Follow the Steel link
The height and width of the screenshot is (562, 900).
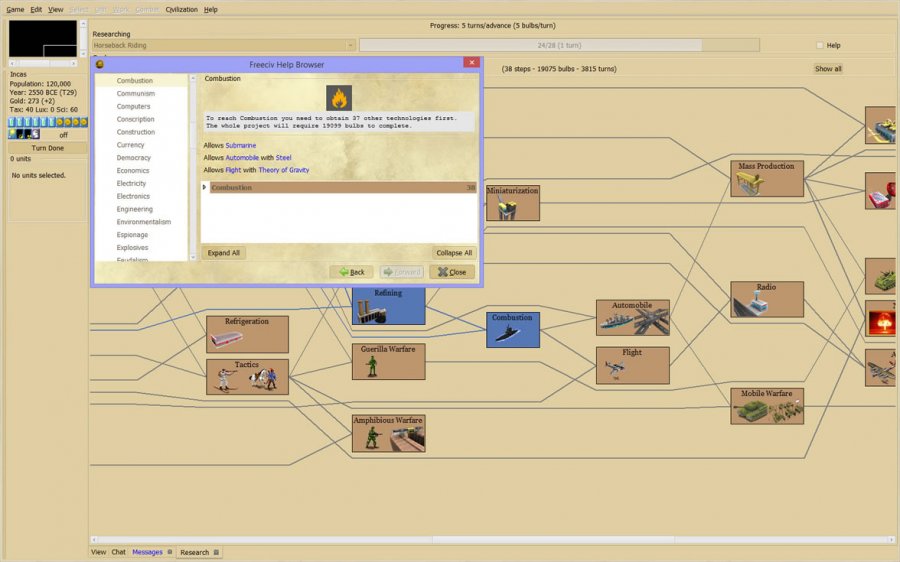[284, 157]
